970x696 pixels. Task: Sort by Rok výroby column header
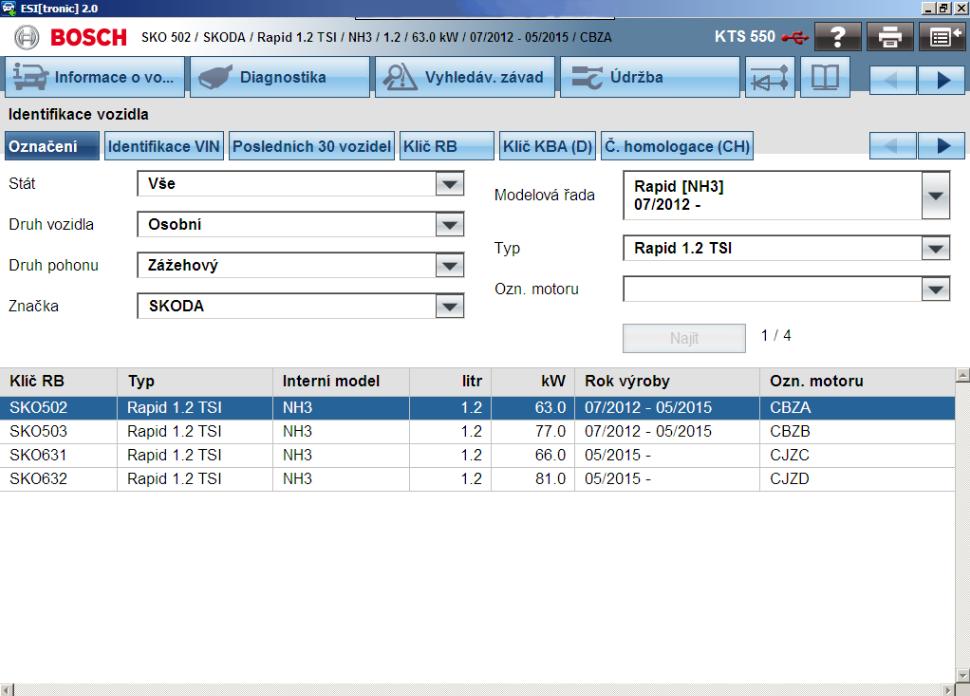point(667,382)
